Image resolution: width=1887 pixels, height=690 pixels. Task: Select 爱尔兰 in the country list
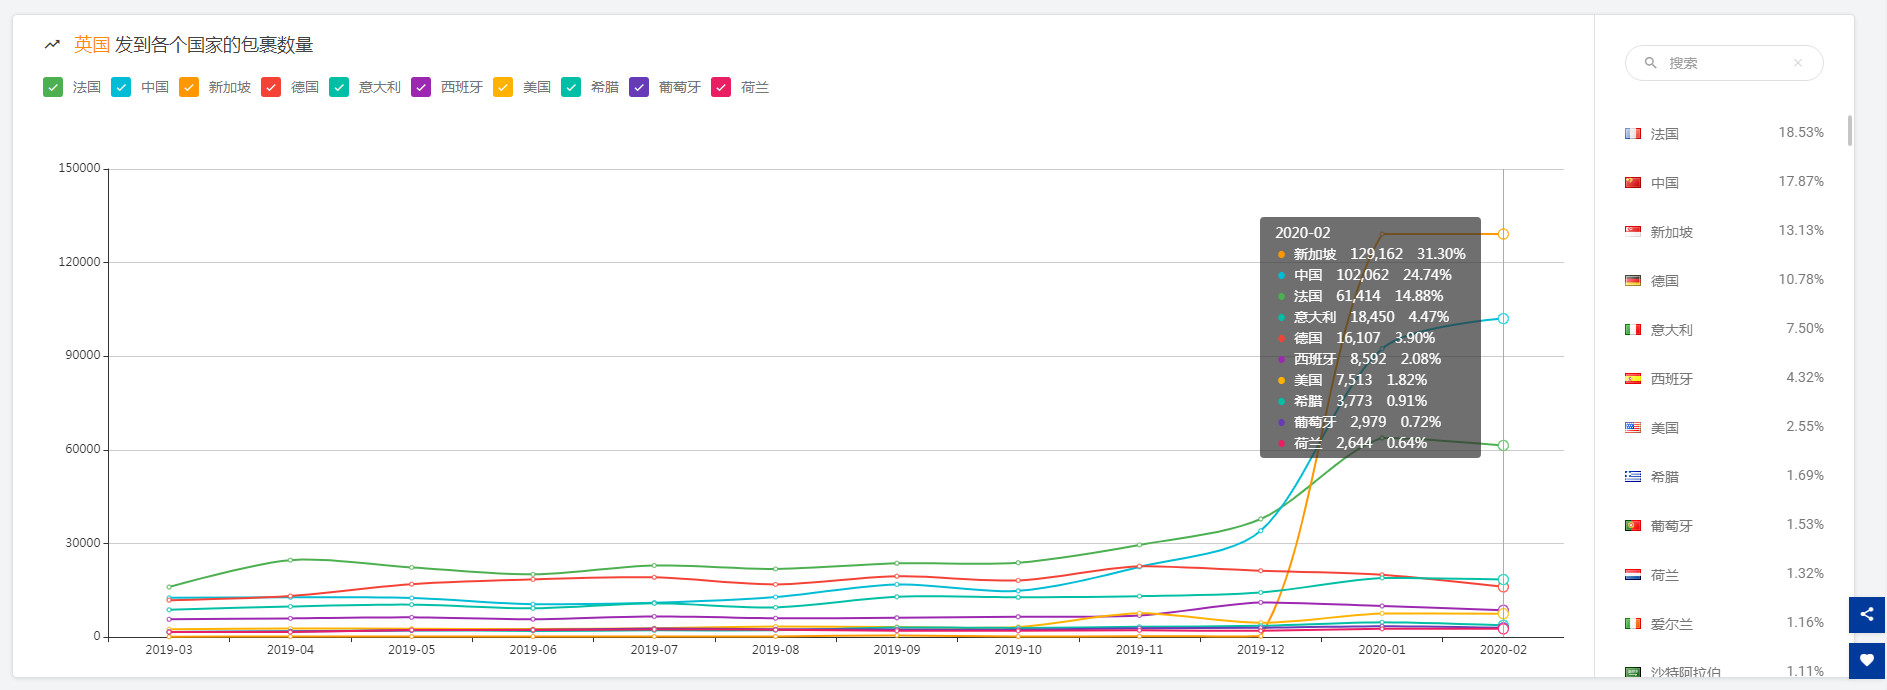coord(1671,624)
